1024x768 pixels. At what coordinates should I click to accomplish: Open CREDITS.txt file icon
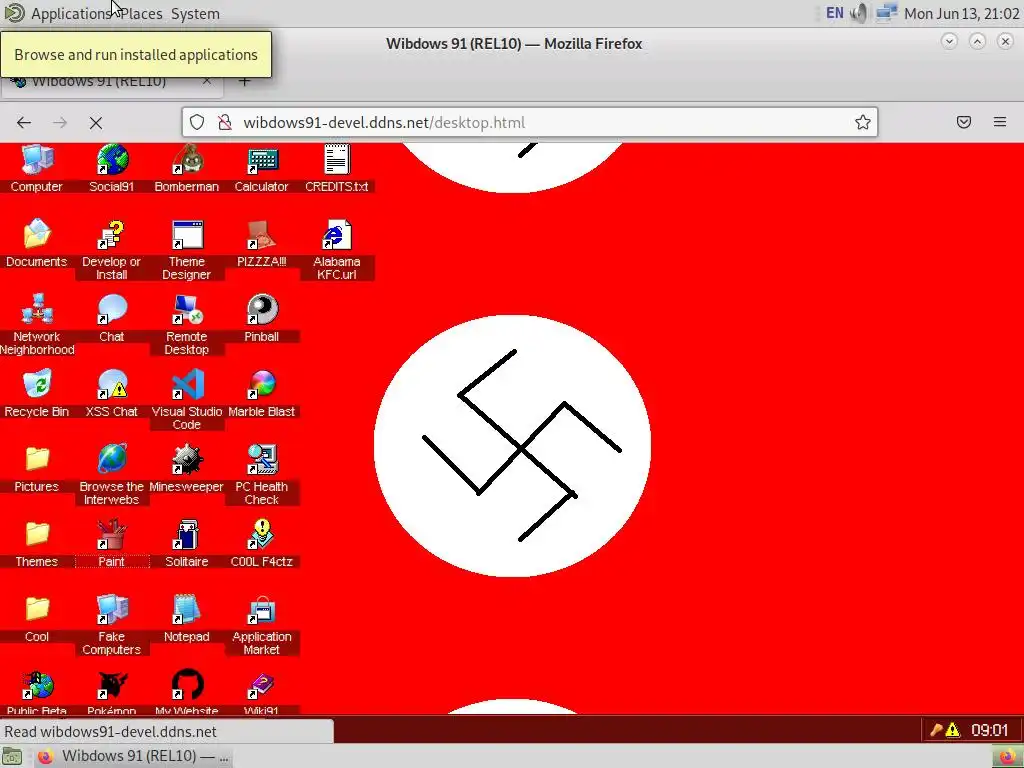pos(337,169)
